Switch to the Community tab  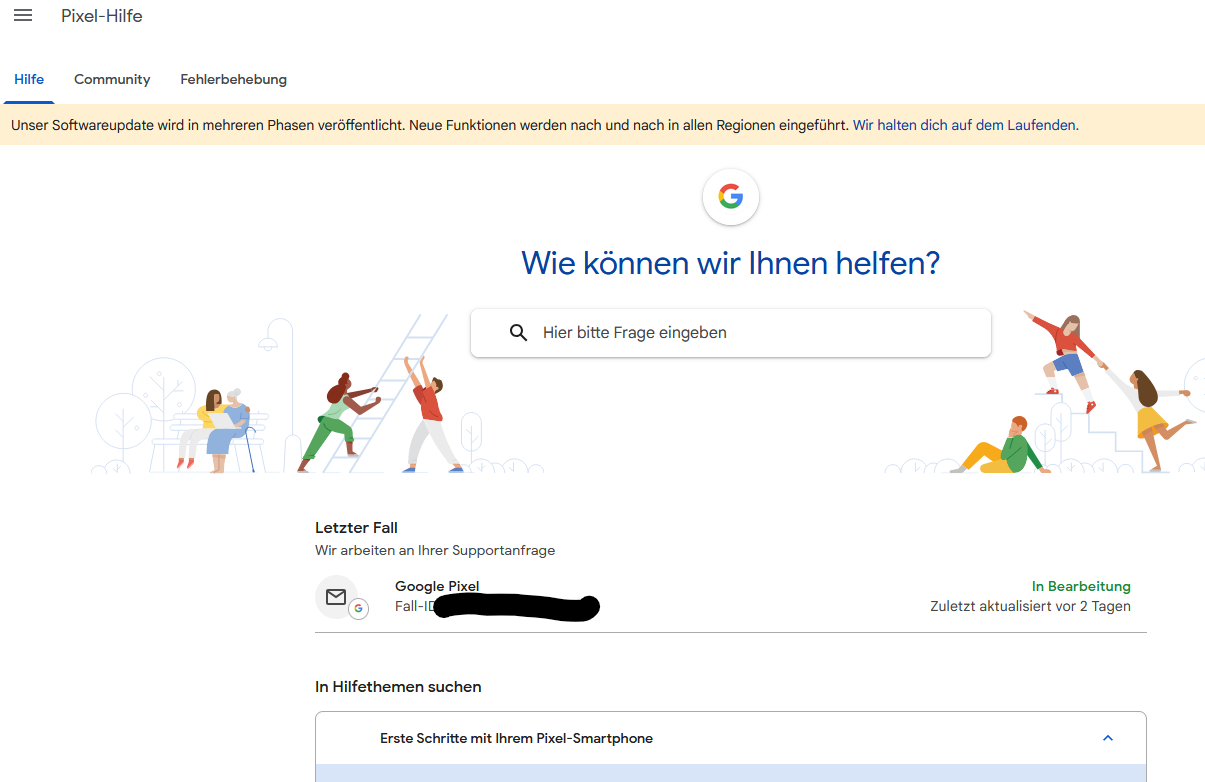click(x=112, y=79)
